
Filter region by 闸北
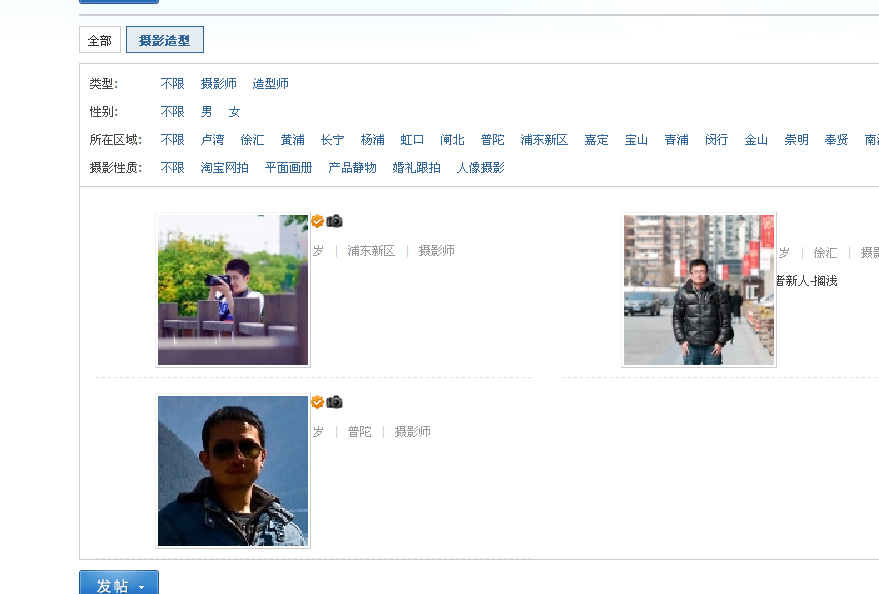click(x=452, y=140)
